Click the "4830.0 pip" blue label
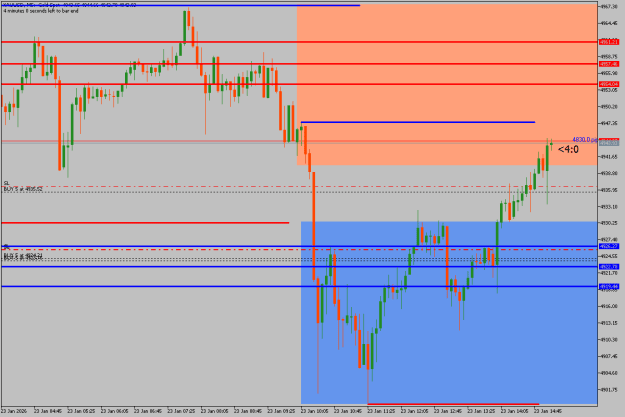 [585, 140]
